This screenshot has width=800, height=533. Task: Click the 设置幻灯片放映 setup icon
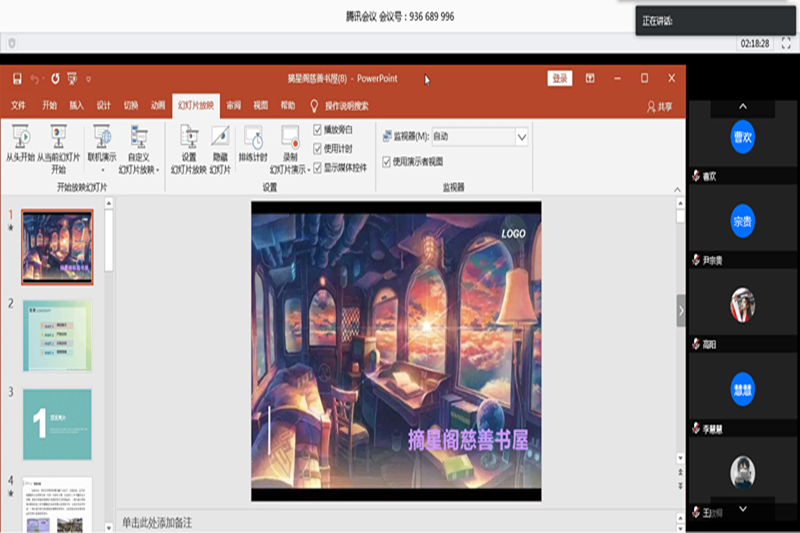click(x=189, y=136)
